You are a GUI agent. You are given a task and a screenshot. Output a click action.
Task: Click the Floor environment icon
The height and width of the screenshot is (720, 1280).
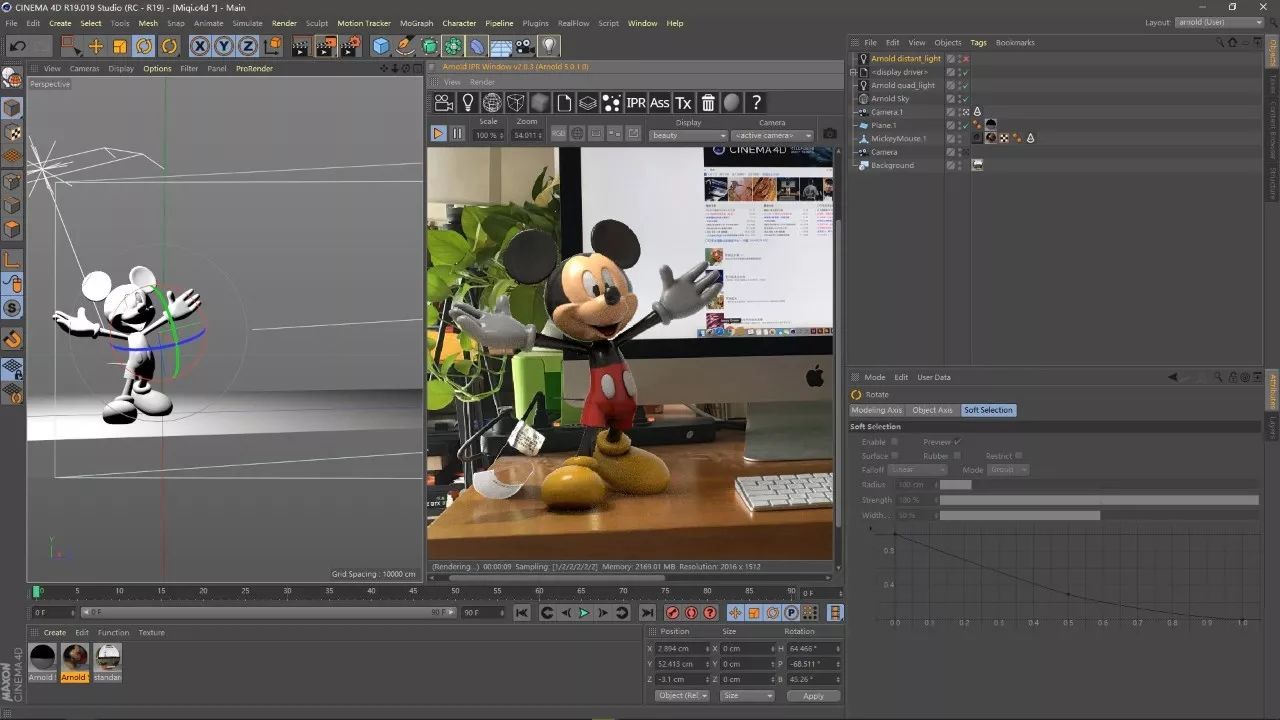(x=501, y=46)
